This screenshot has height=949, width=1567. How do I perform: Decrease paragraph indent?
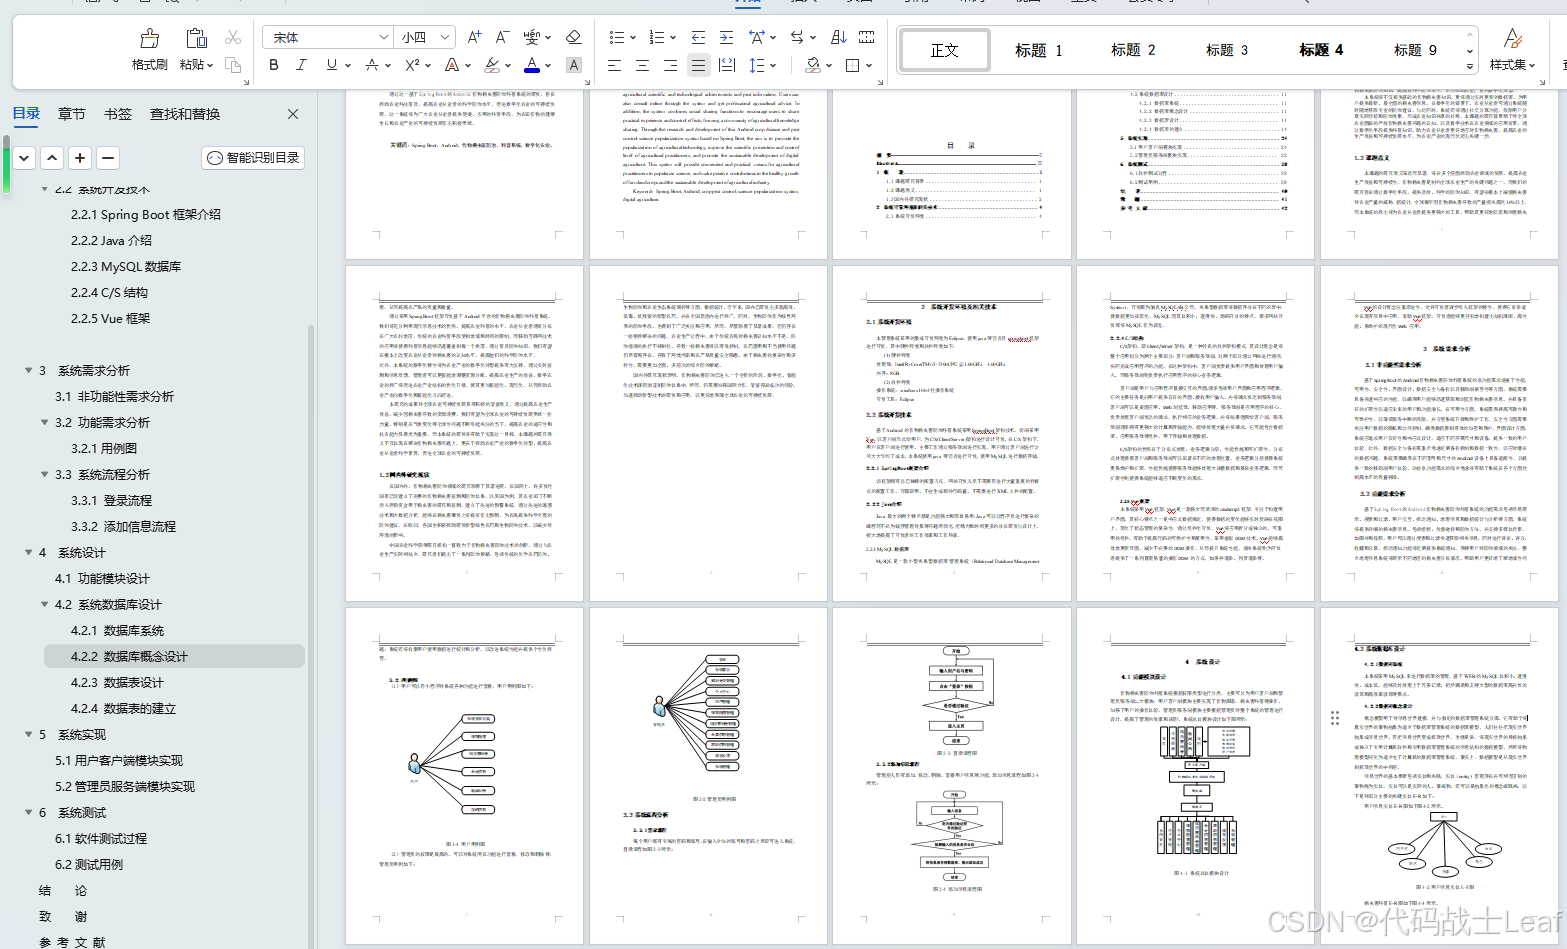(698, 37)
